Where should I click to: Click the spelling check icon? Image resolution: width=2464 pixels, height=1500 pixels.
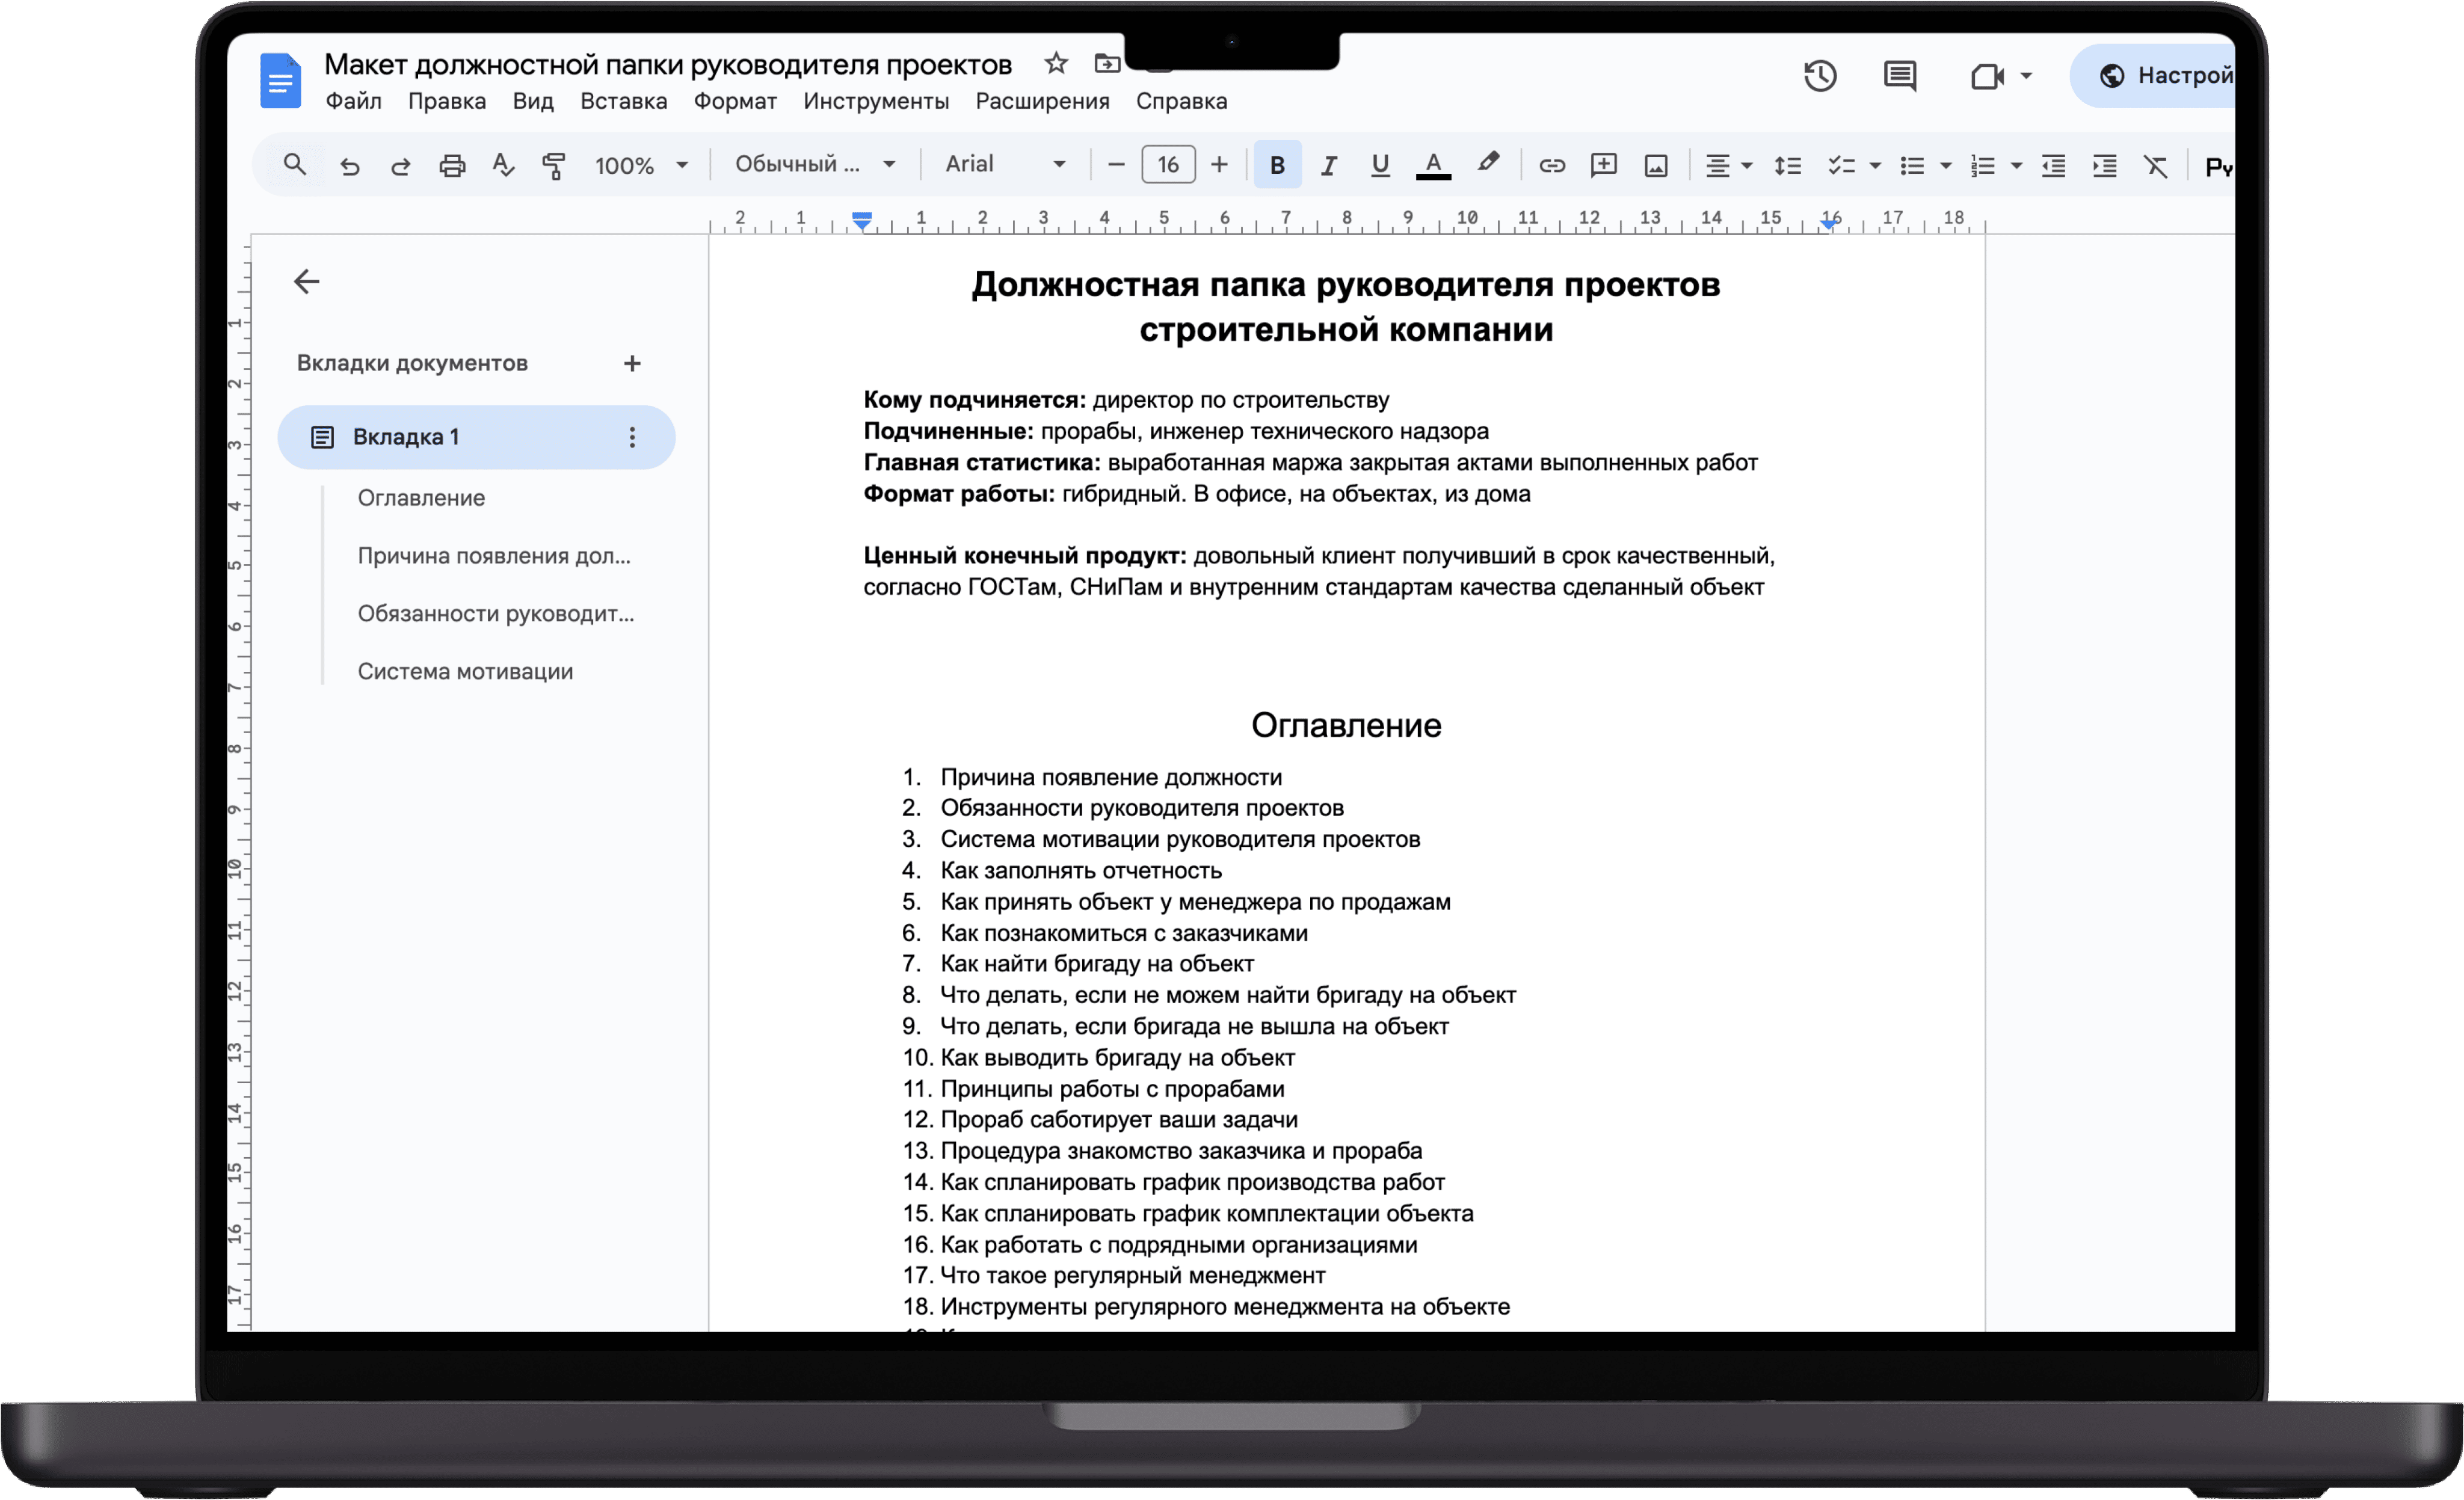click(503, 165)
